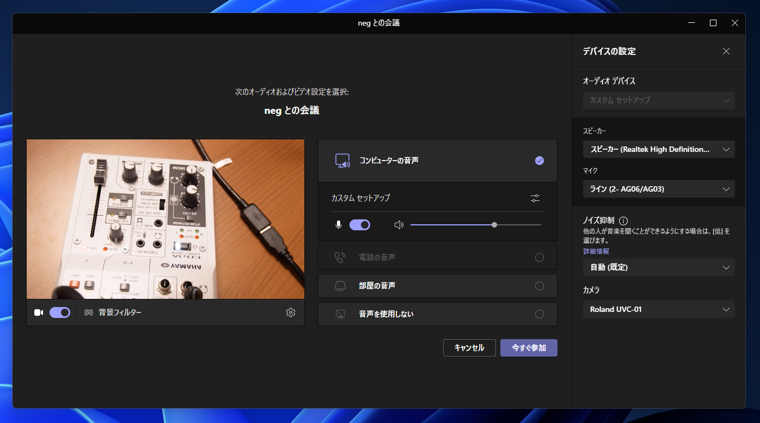Open the noise suppression auto dropdown
Screen dimensions: 760x423
pos(659,267)
